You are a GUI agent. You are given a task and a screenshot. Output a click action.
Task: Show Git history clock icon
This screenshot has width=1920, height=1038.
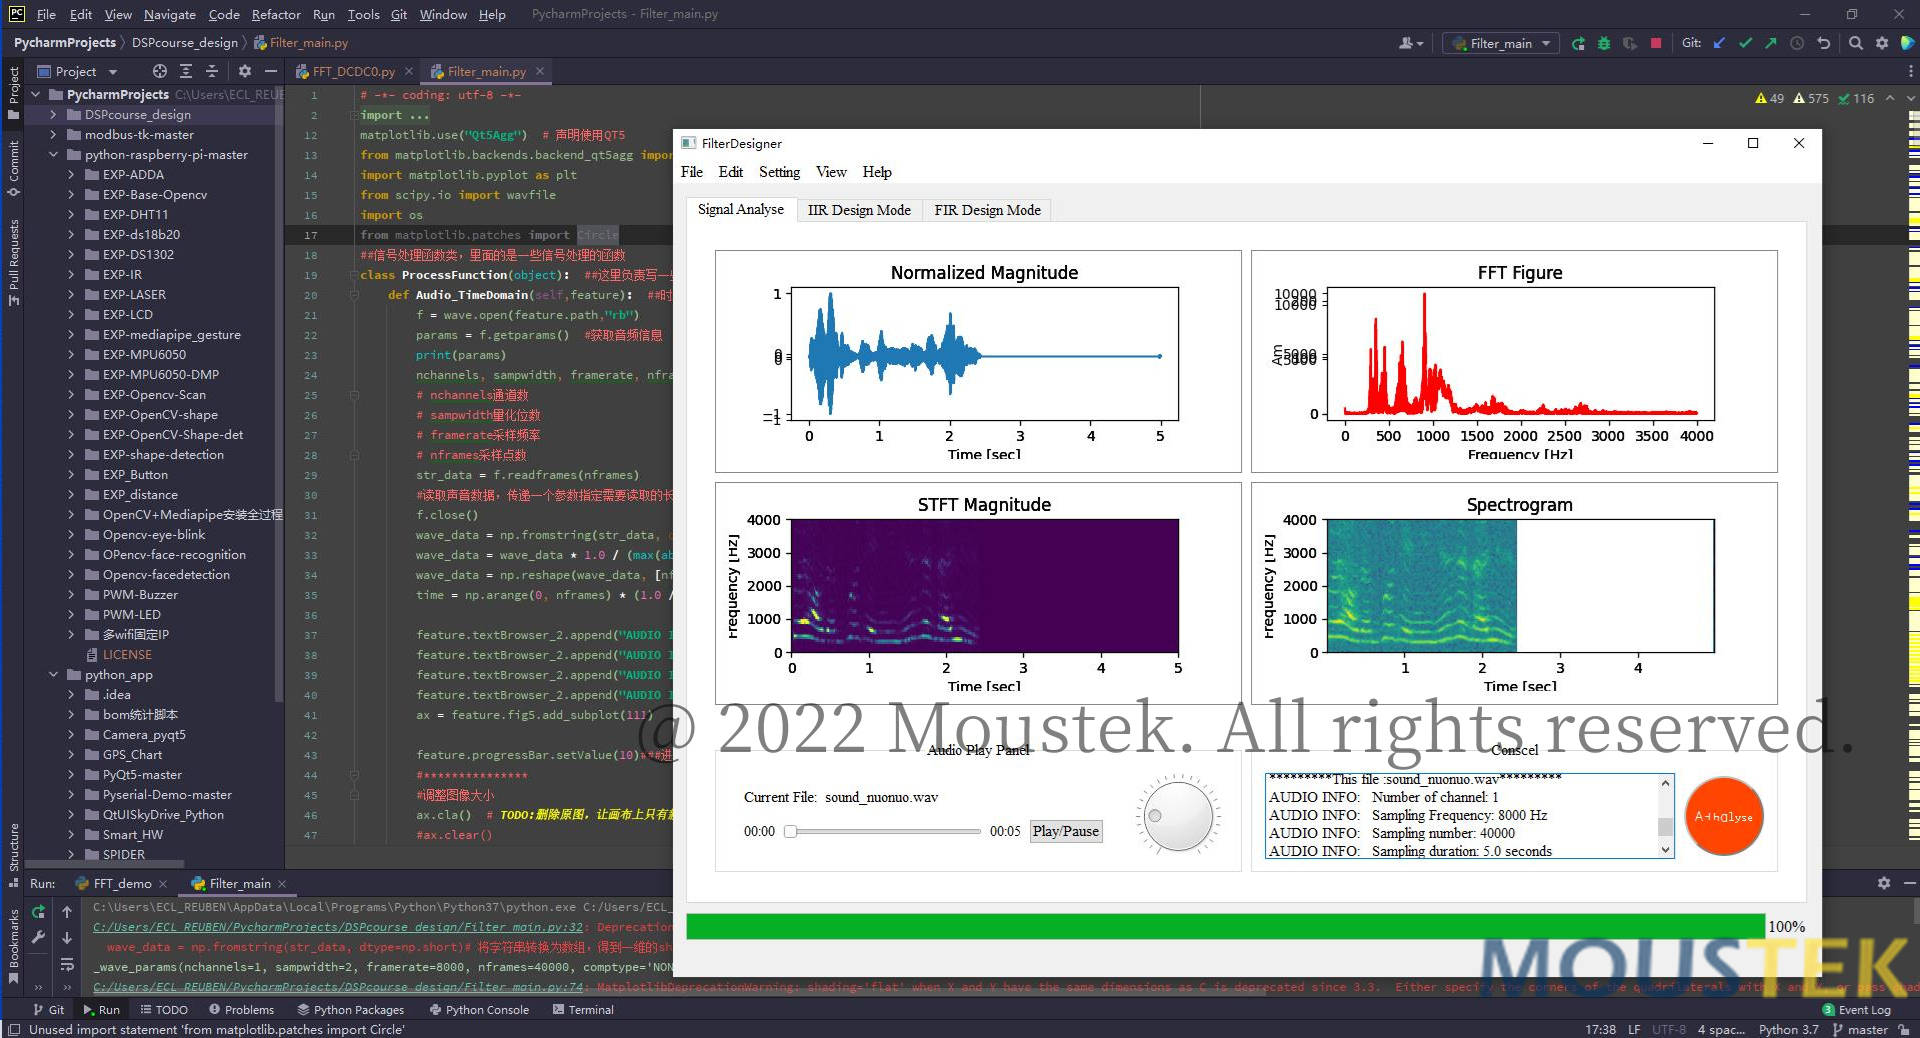pyautogui.click(x=1797, y=43)
